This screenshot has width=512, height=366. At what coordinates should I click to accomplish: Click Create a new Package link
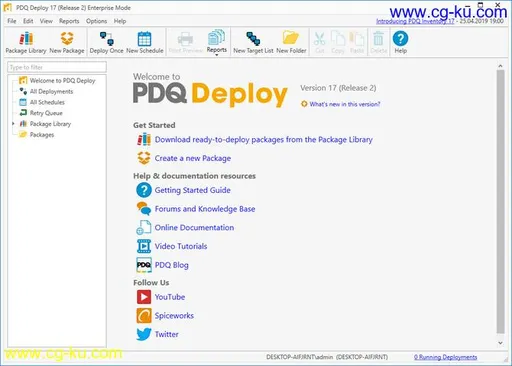point(193,158)
